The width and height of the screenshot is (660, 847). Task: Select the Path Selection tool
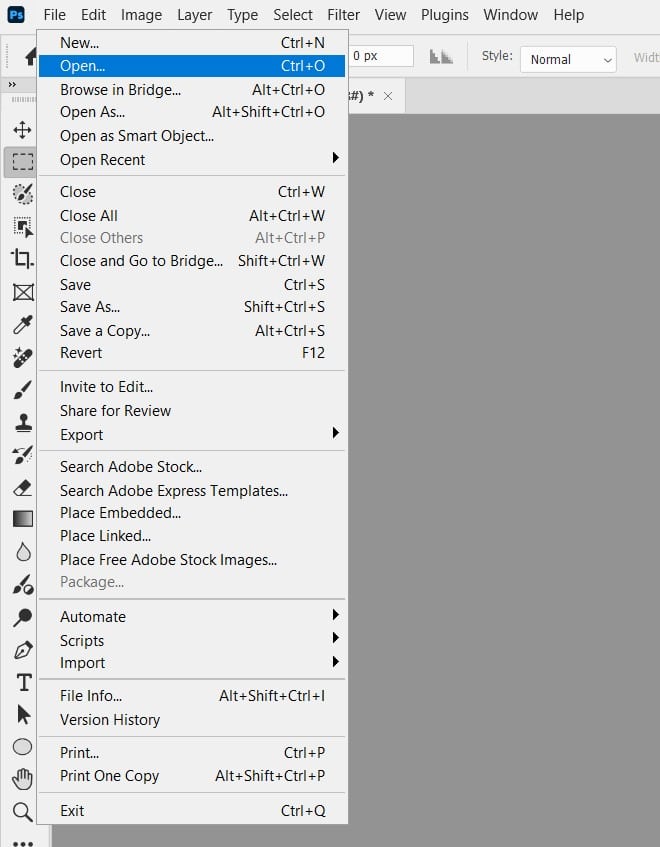(23, 715)
